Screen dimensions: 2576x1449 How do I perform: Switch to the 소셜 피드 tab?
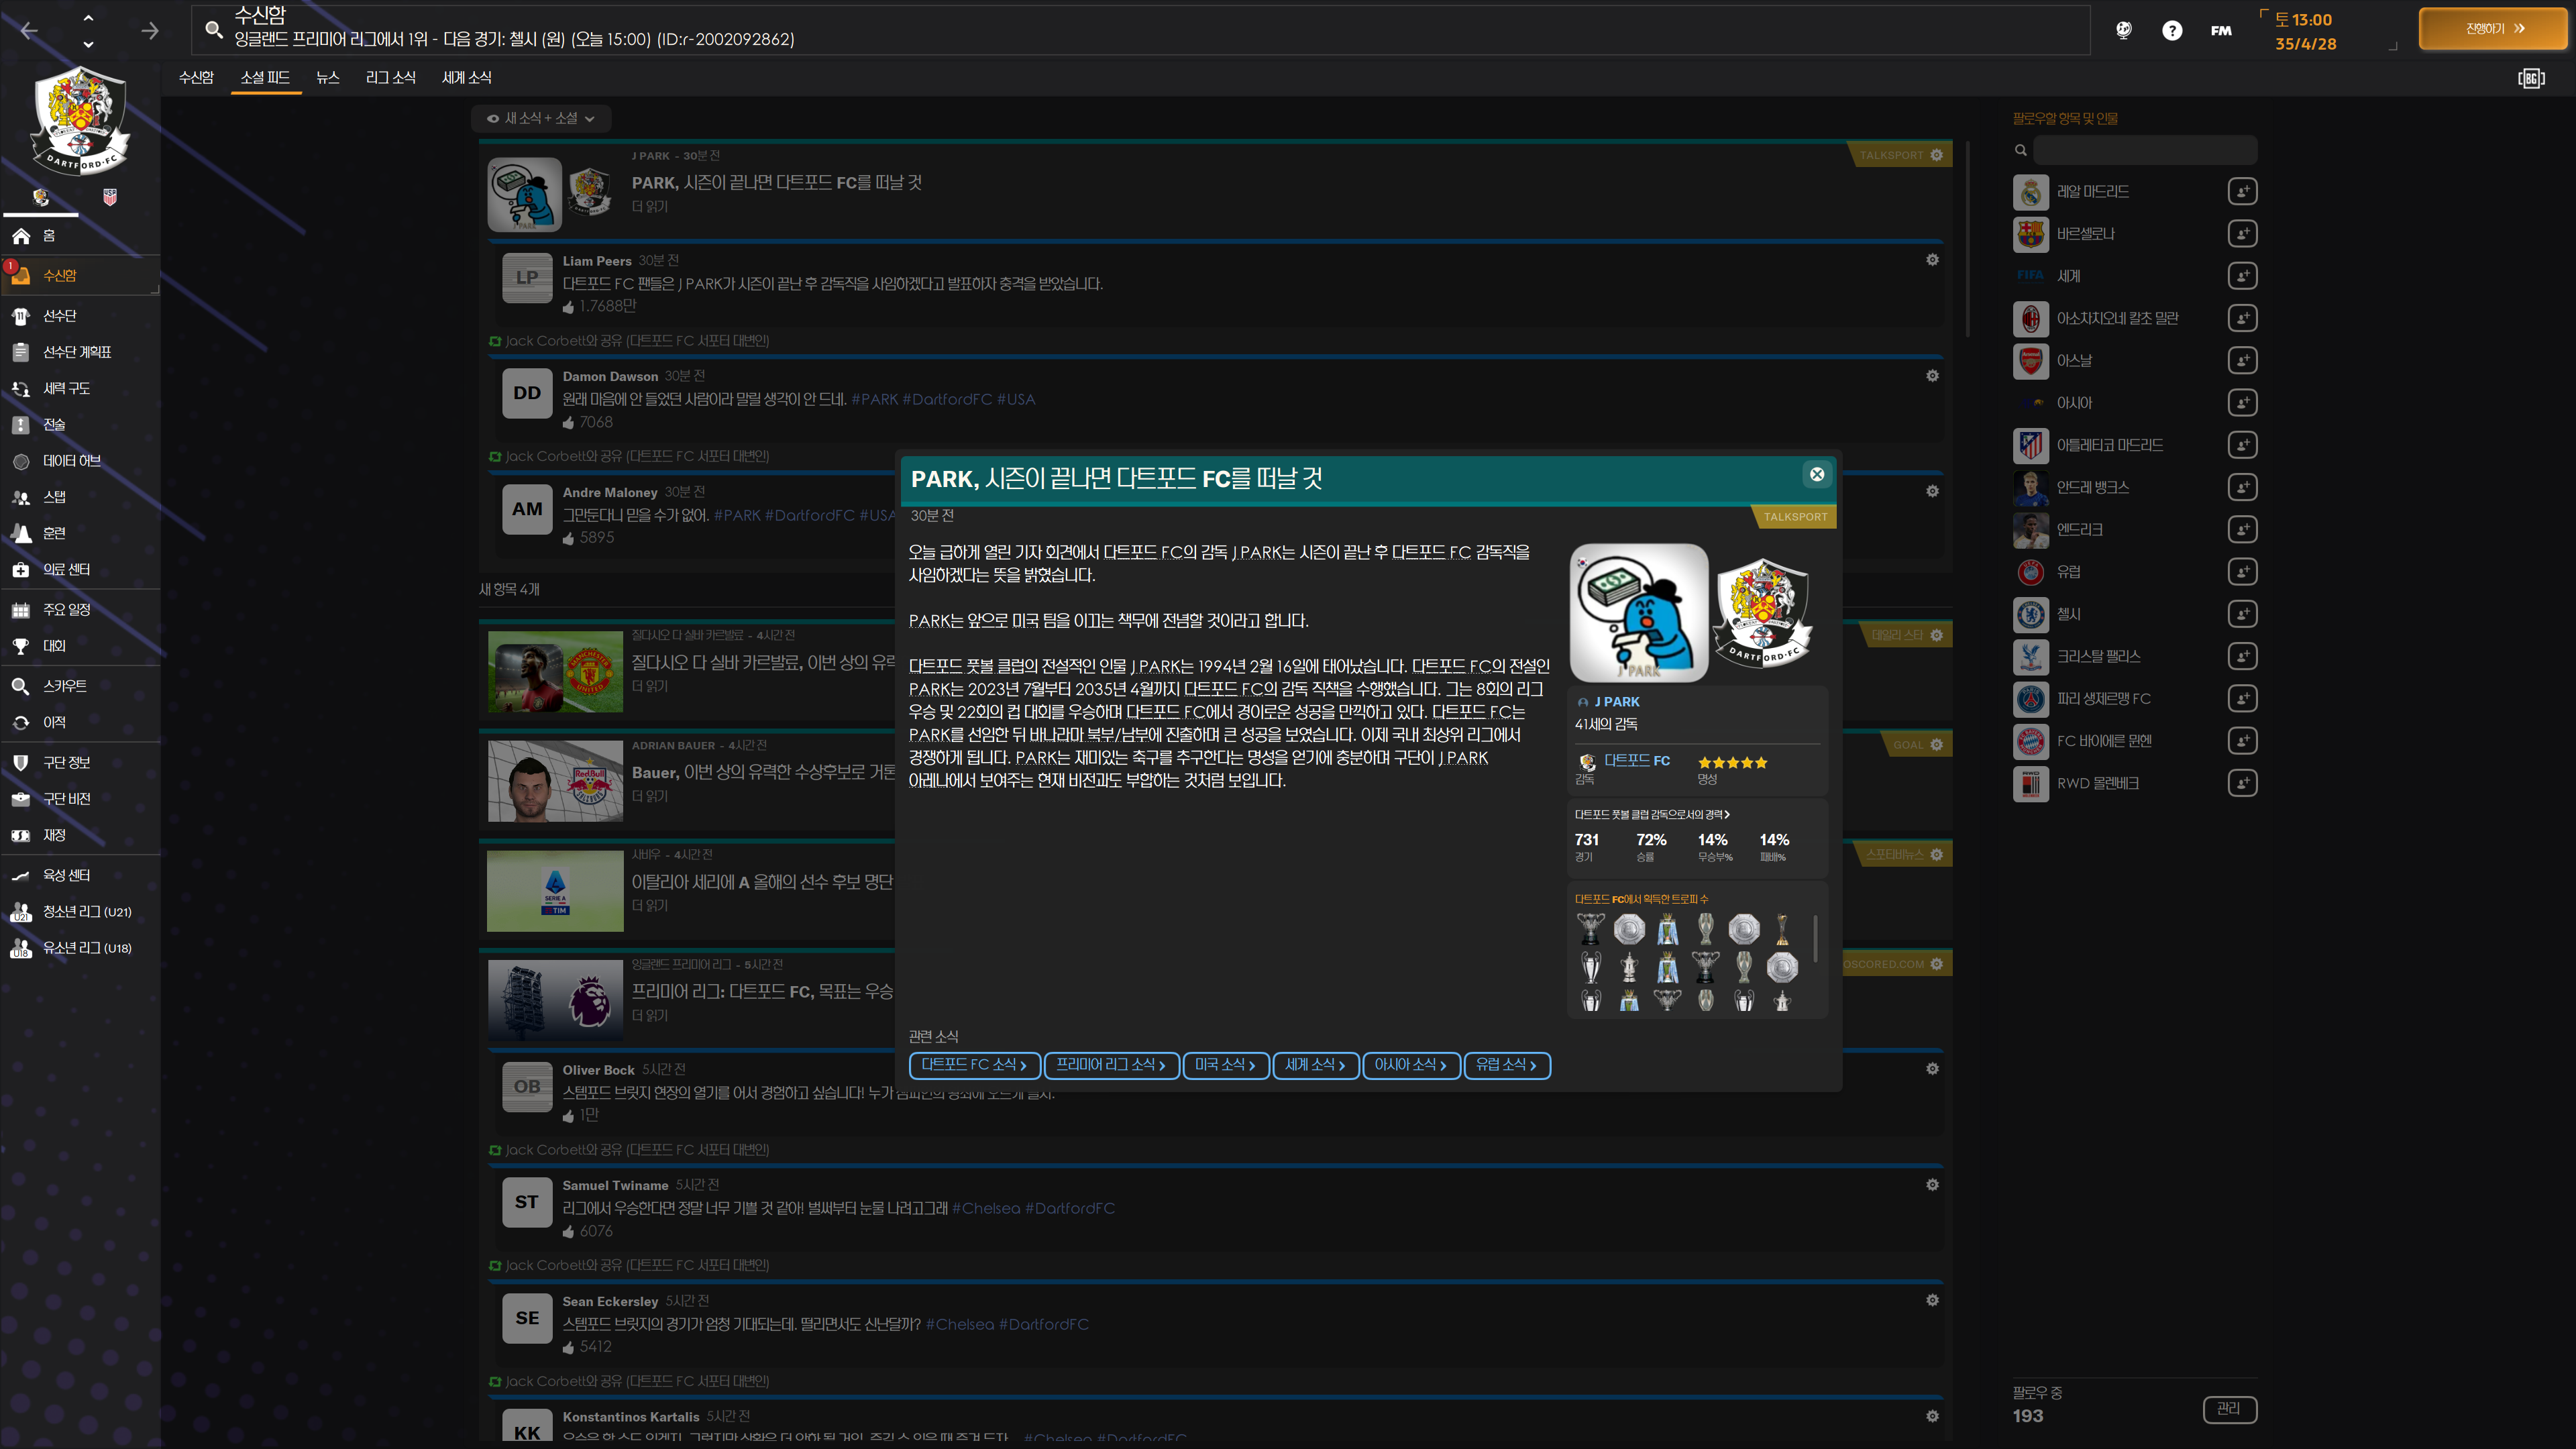pyautogui.click(x=265, y=77)
